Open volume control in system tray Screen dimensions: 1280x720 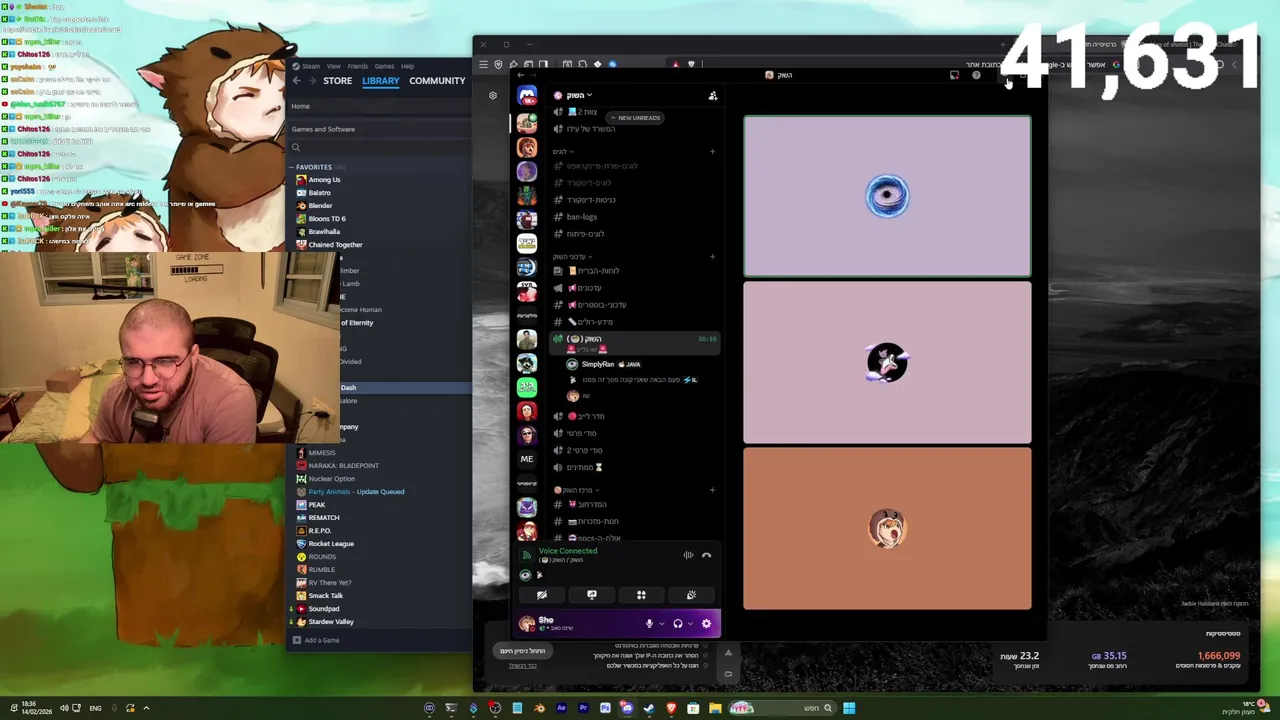(x=64, y=708)
